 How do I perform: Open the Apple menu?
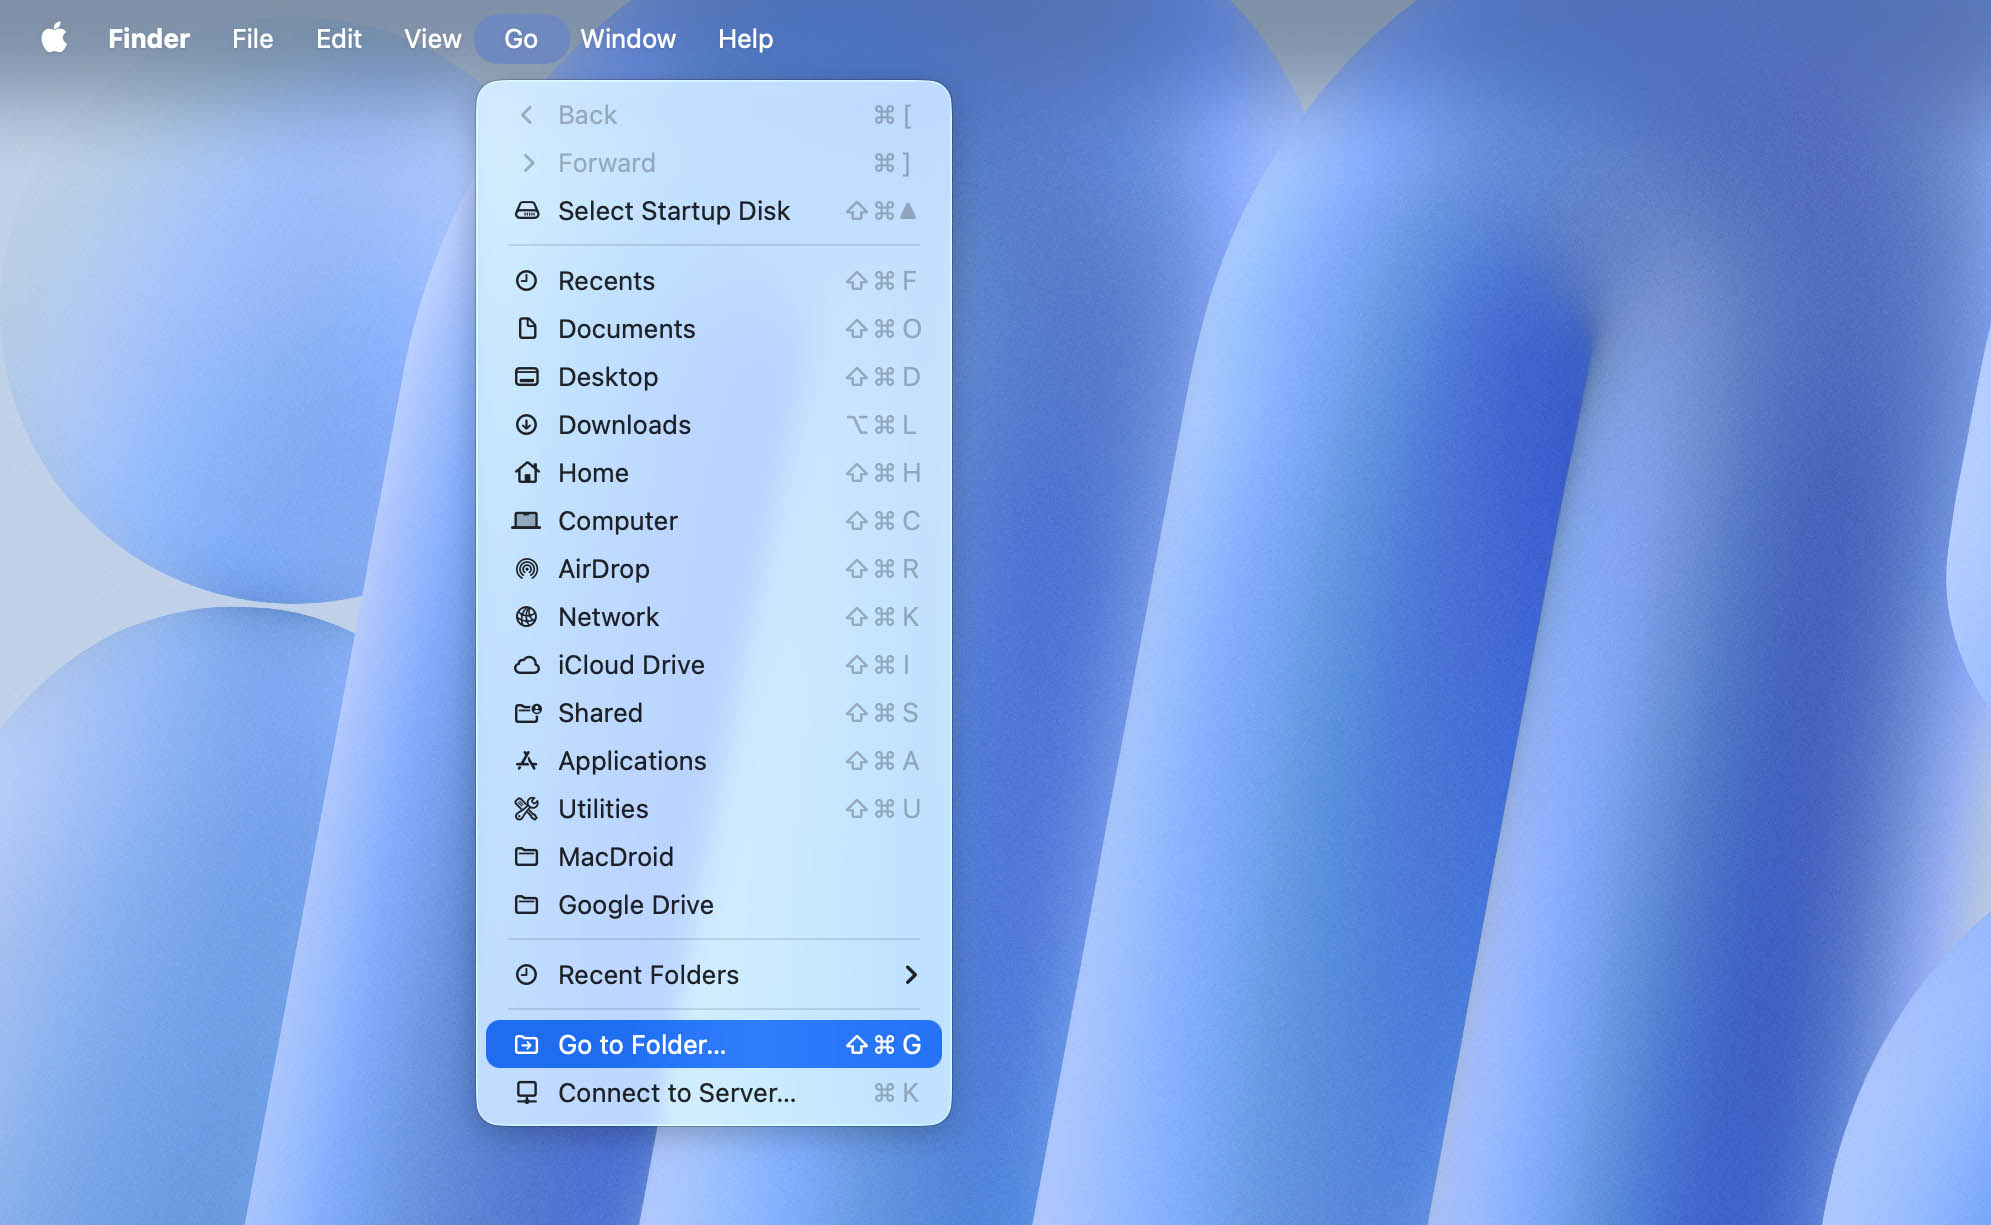(56, 39)
